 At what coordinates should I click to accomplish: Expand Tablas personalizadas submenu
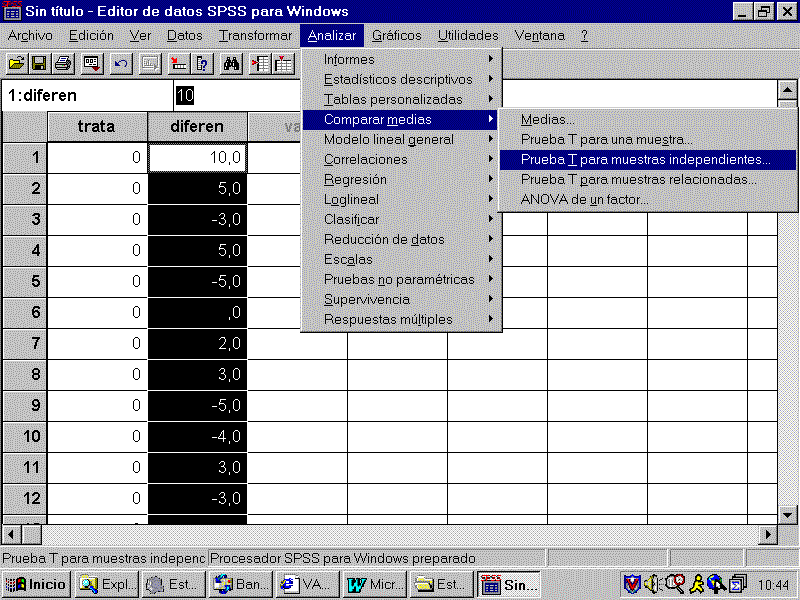402,99
